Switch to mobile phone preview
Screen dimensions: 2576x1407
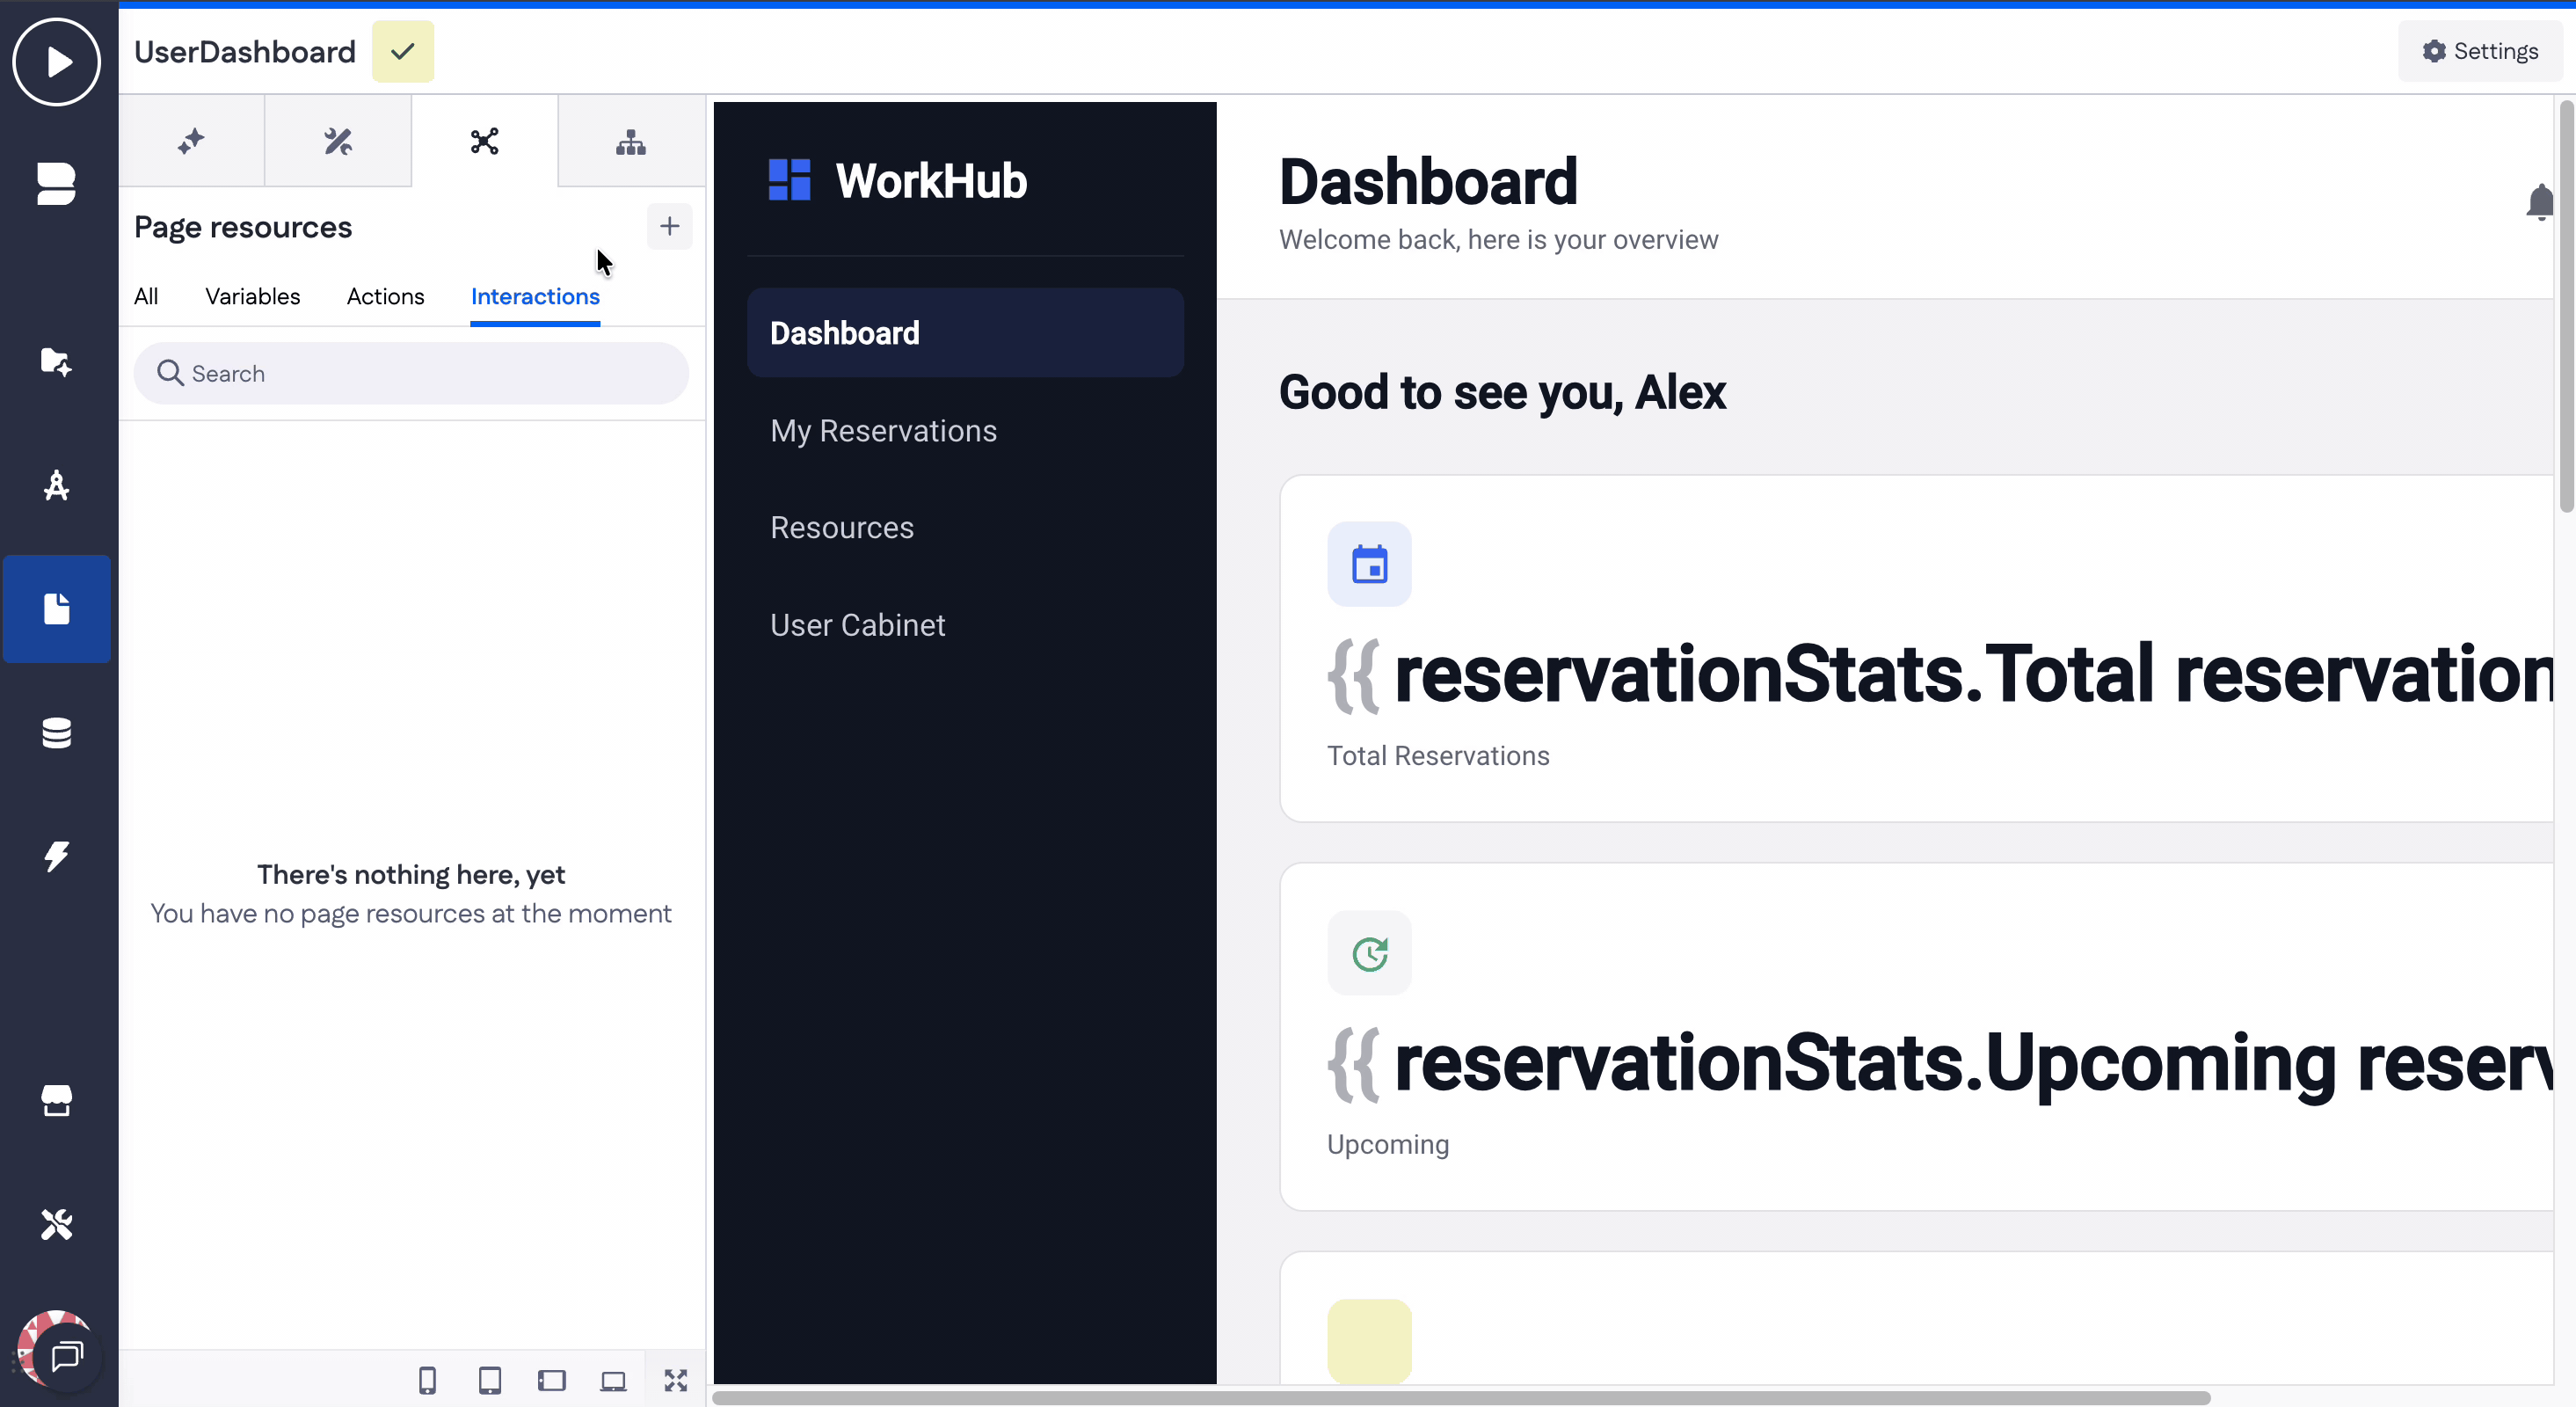tap(427, 1380)
